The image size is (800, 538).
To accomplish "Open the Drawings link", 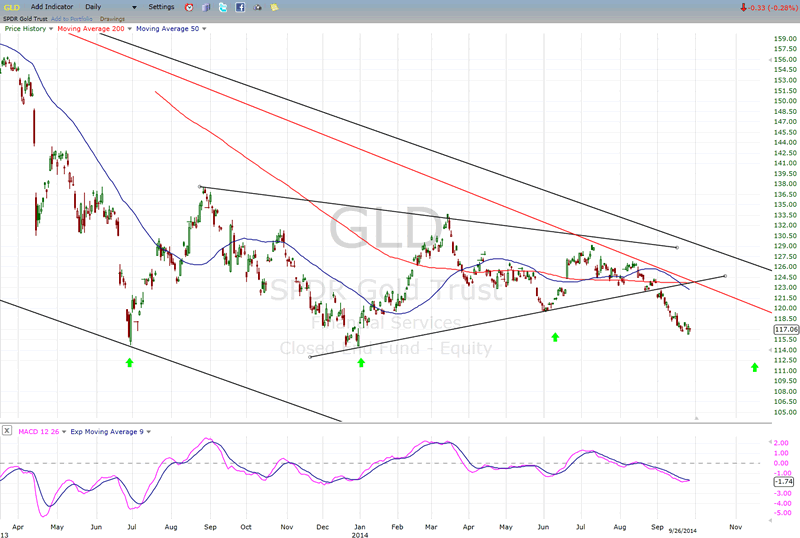I will point(112,19).
